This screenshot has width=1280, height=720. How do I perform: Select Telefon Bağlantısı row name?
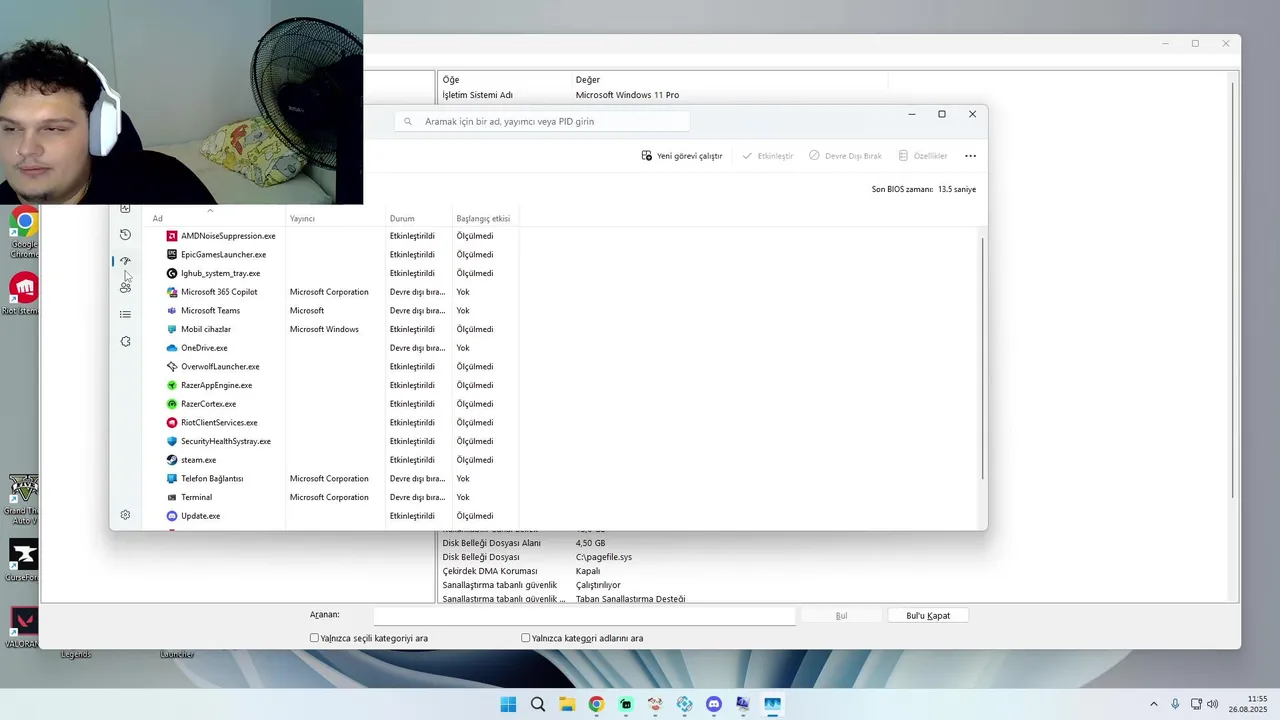(212, 479)
